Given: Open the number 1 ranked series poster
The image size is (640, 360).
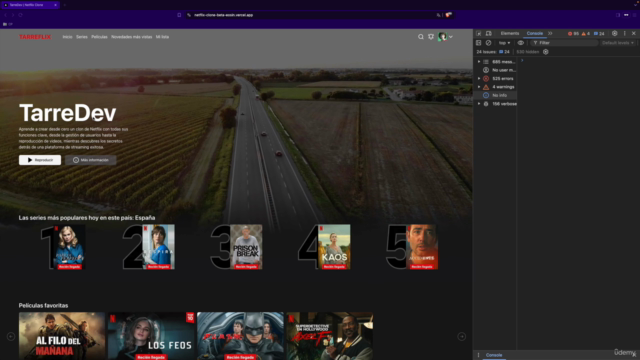Looking at the screenshot, I should tap(69, 247).
